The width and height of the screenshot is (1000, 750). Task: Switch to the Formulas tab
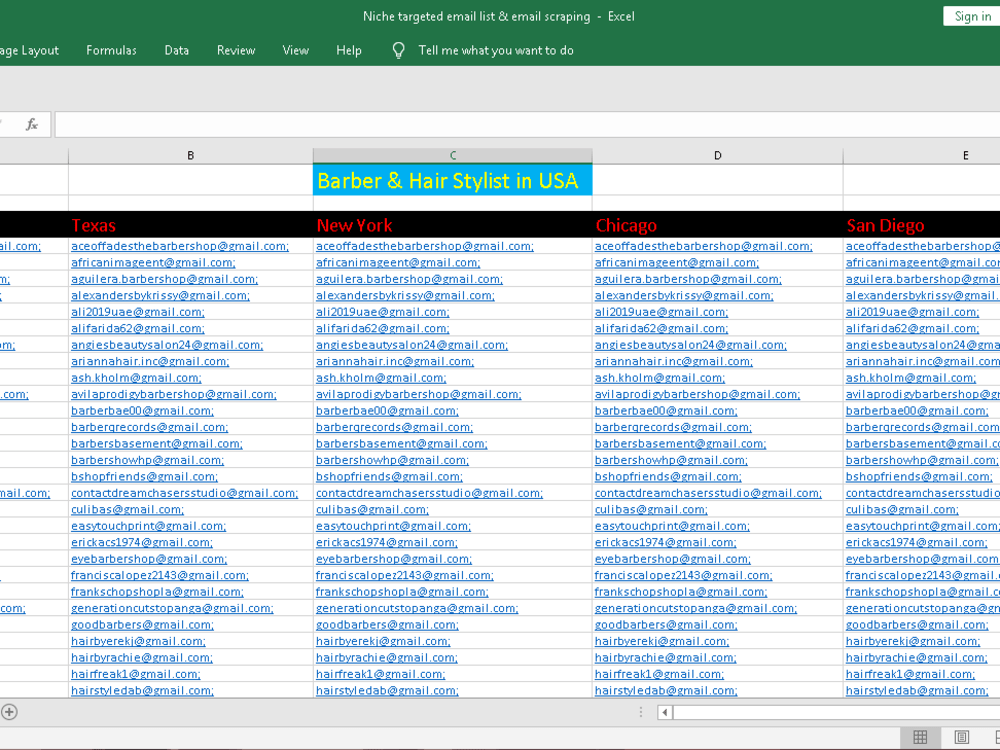111,50
